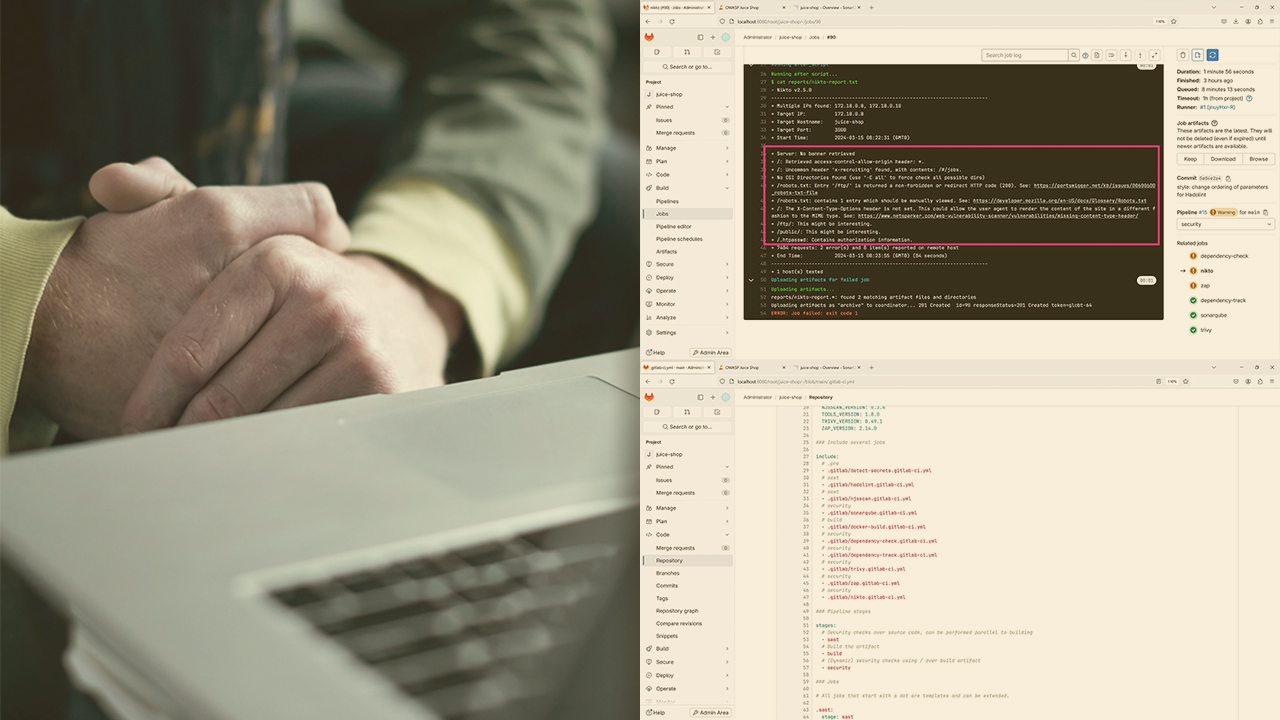Open job log in full screen mode
Image resolution: width=1280 pixels, height=720 pixels.
point(1155,55)
